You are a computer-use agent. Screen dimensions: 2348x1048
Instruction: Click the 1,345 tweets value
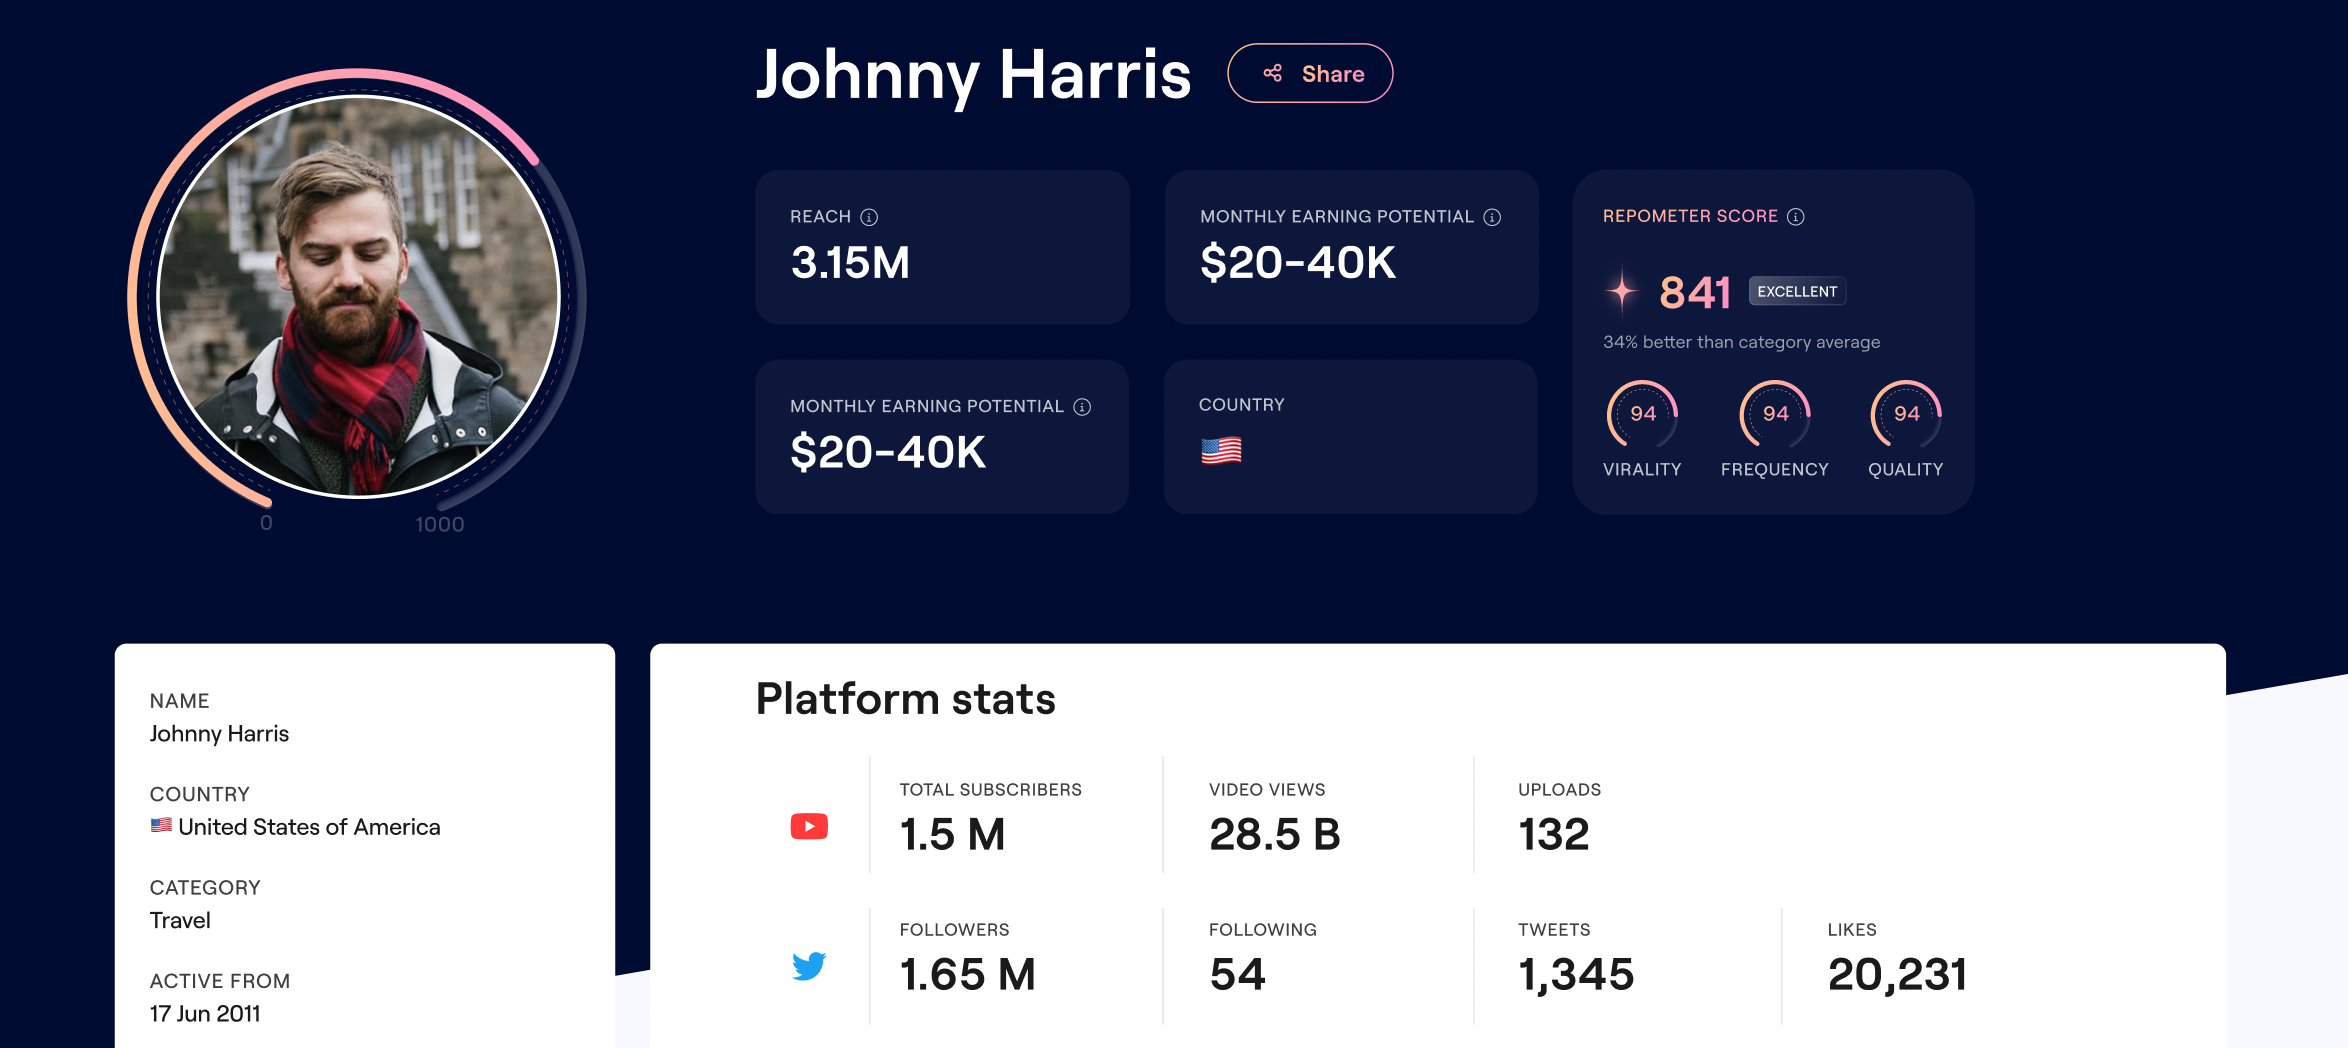tap(1576, 975)
